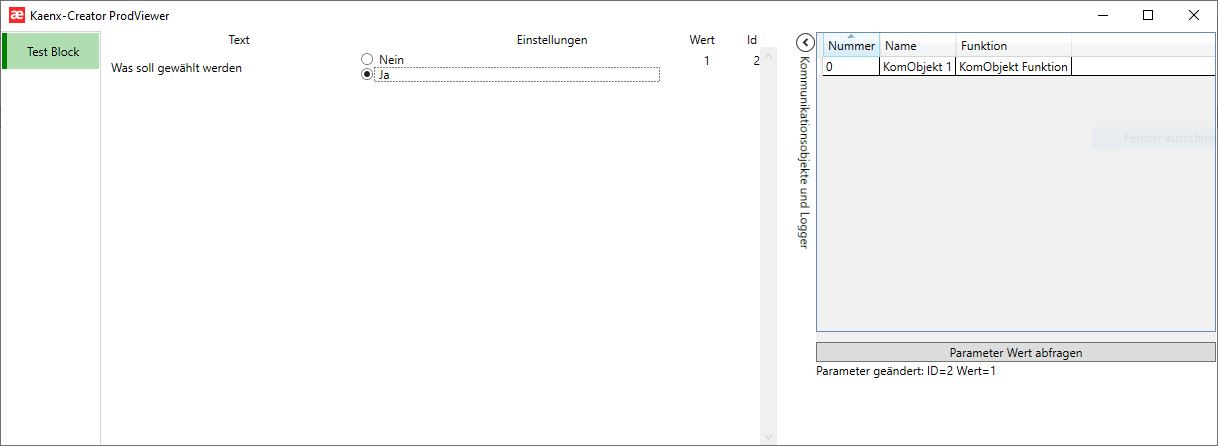Click the vertical 'Kommunikationsobjekte und Logger' label
Image resolution: width=1218 pixels, height=446 pixels.
tap(804, 153)
